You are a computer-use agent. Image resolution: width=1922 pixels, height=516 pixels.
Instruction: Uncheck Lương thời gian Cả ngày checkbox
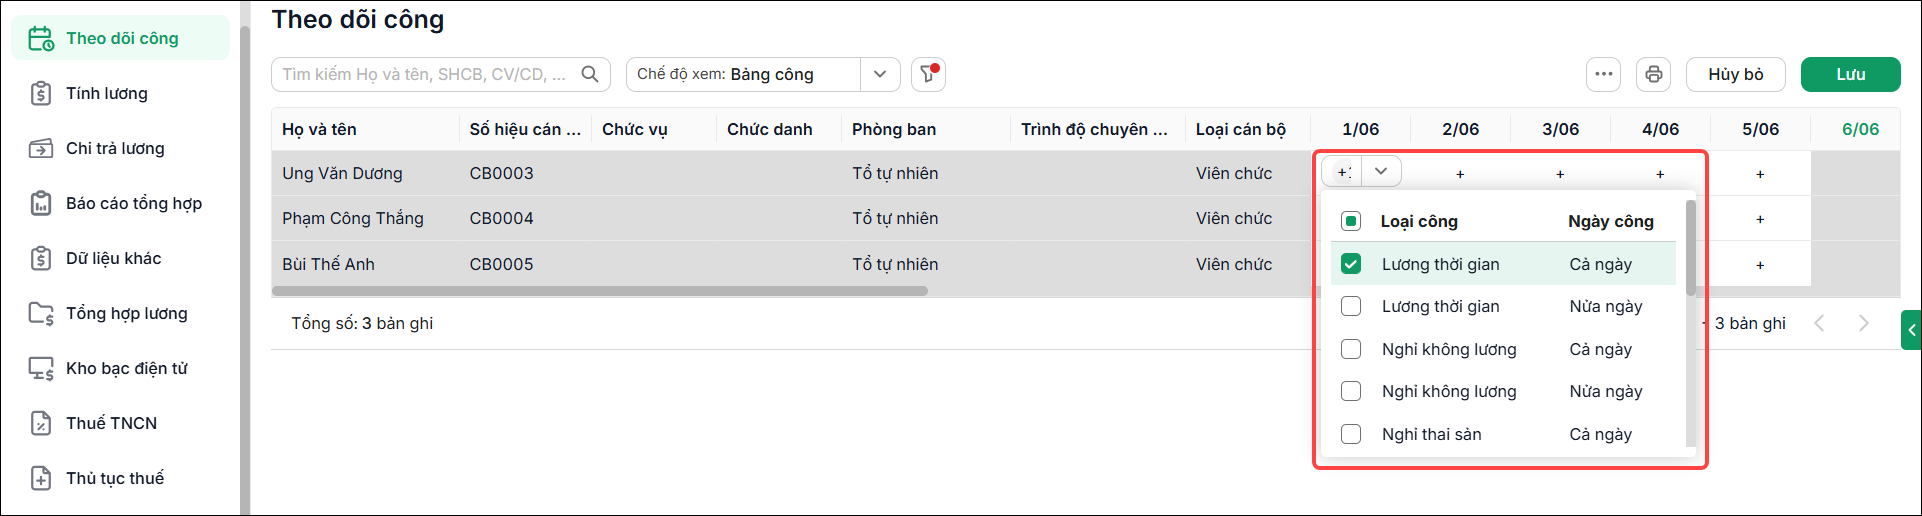[1351, 264]
